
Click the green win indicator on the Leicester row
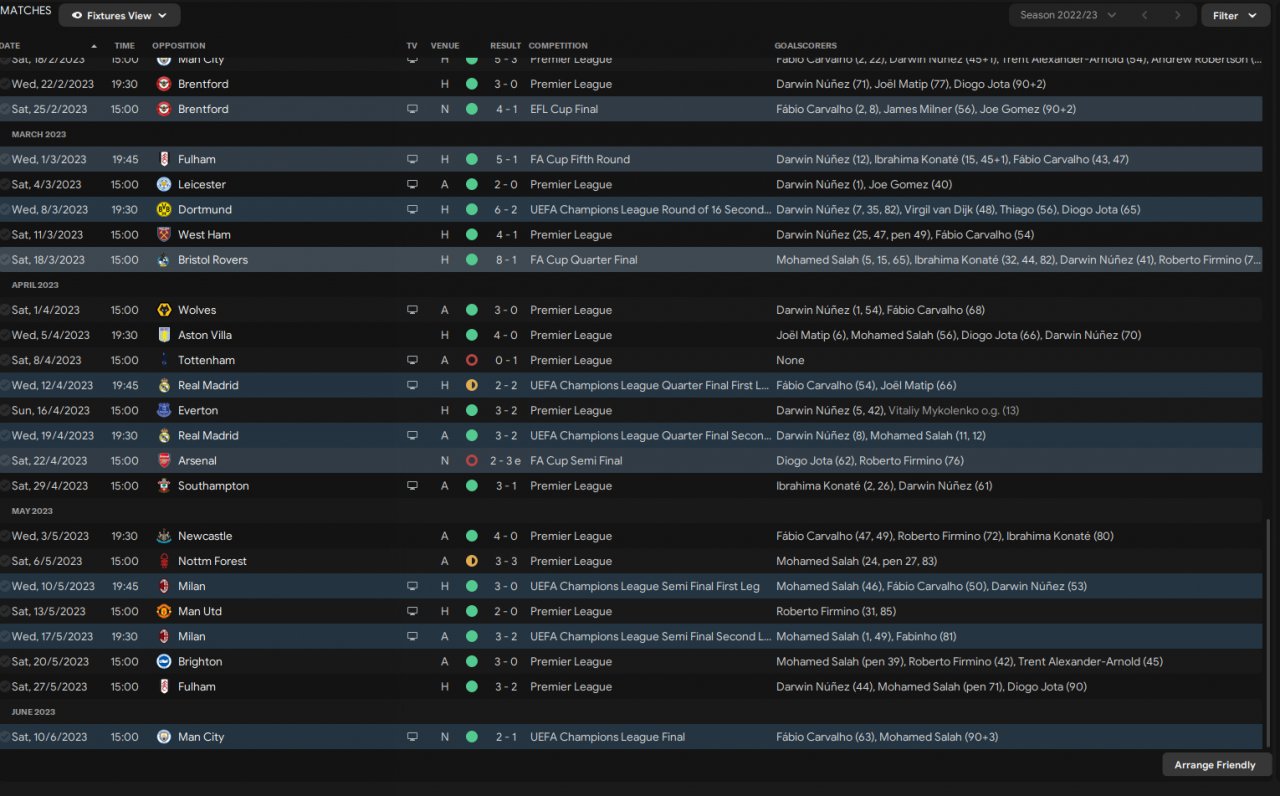point(472,184)
